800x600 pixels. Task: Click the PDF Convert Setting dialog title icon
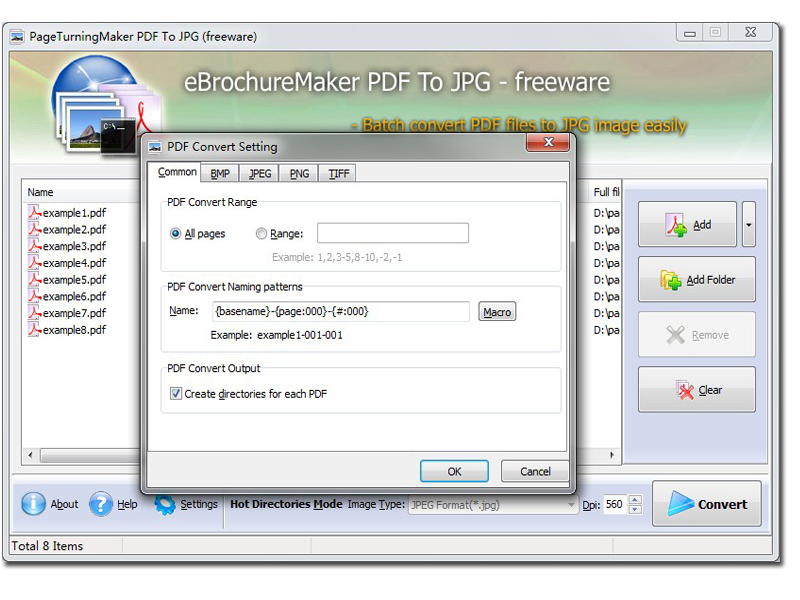tap(155, 147)
